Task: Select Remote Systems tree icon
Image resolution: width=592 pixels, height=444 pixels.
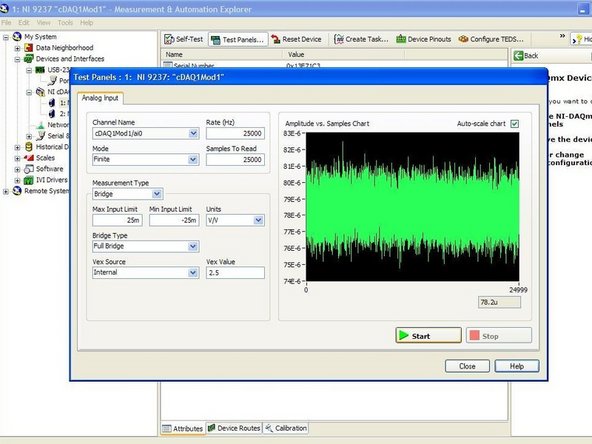Action: click(17, 191)
